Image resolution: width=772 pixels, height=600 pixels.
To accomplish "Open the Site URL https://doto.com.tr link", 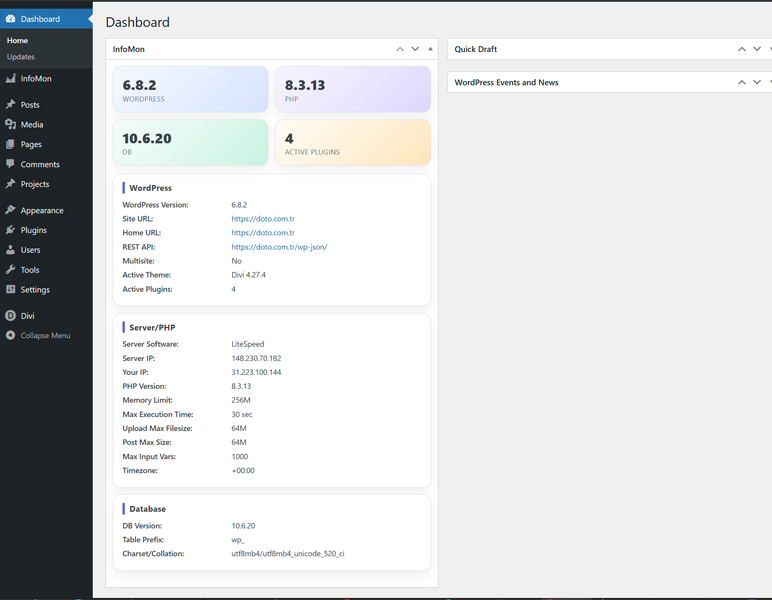I will click(263, 219).
